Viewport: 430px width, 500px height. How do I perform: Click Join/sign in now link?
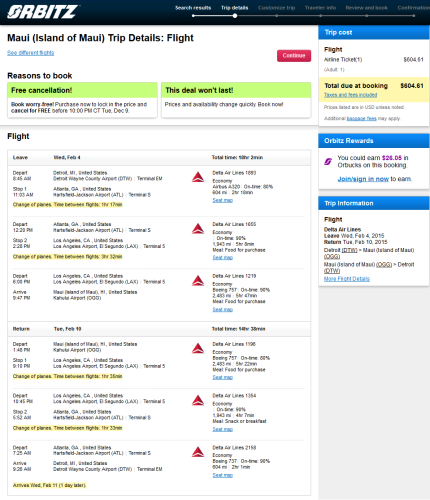point(363,179)
